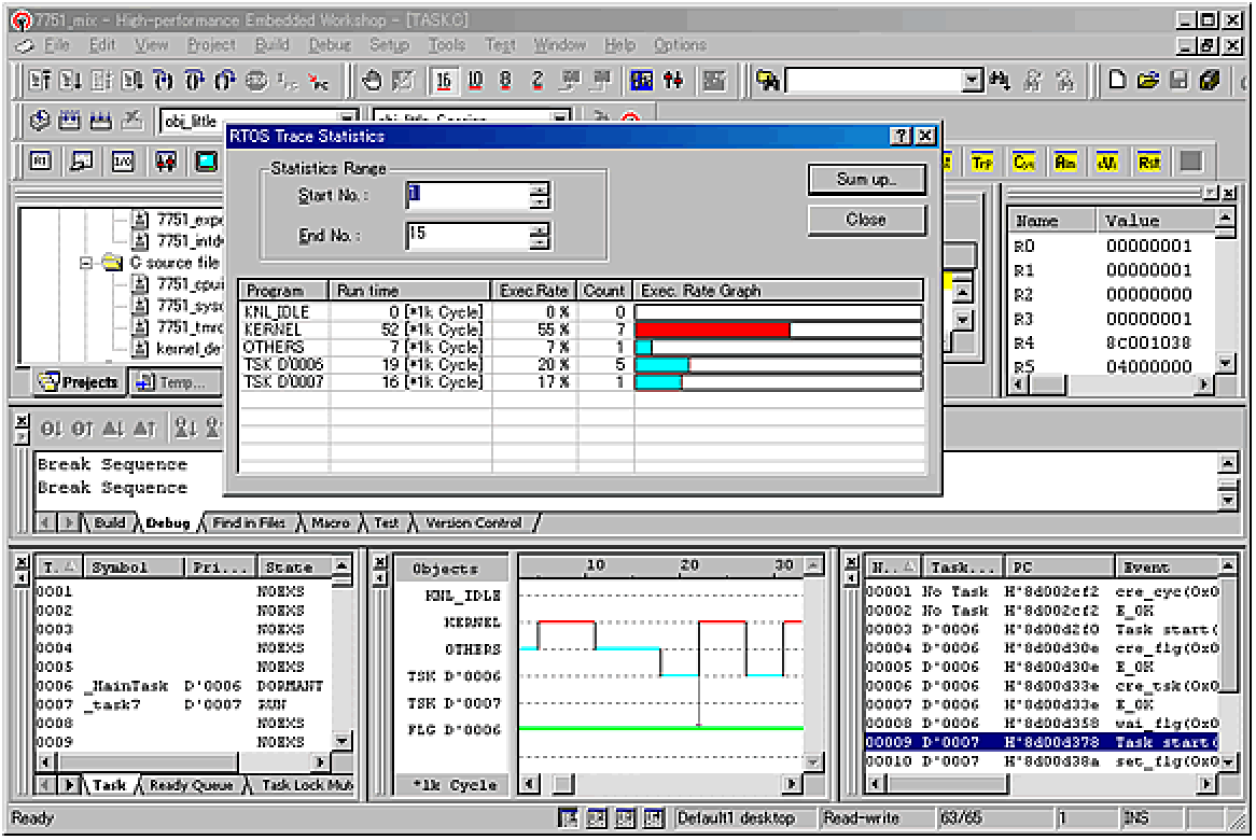The image size is (1256, 840).
Task: Click the Cov coverage icon
Action: pos(1023,160)
